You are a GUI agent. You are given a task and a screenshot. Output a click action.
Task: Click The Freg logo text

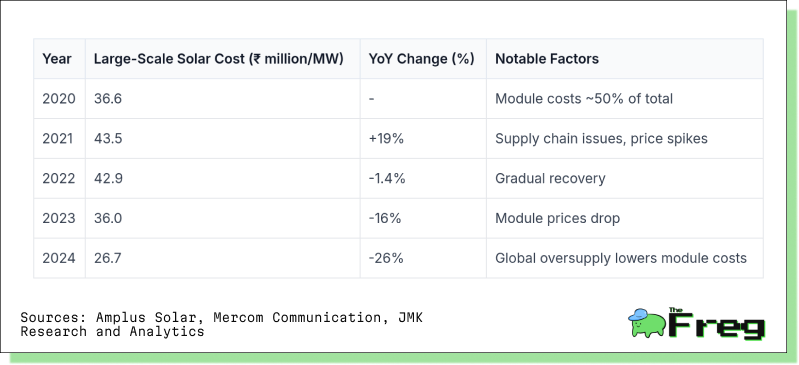(x=717, y=324)
